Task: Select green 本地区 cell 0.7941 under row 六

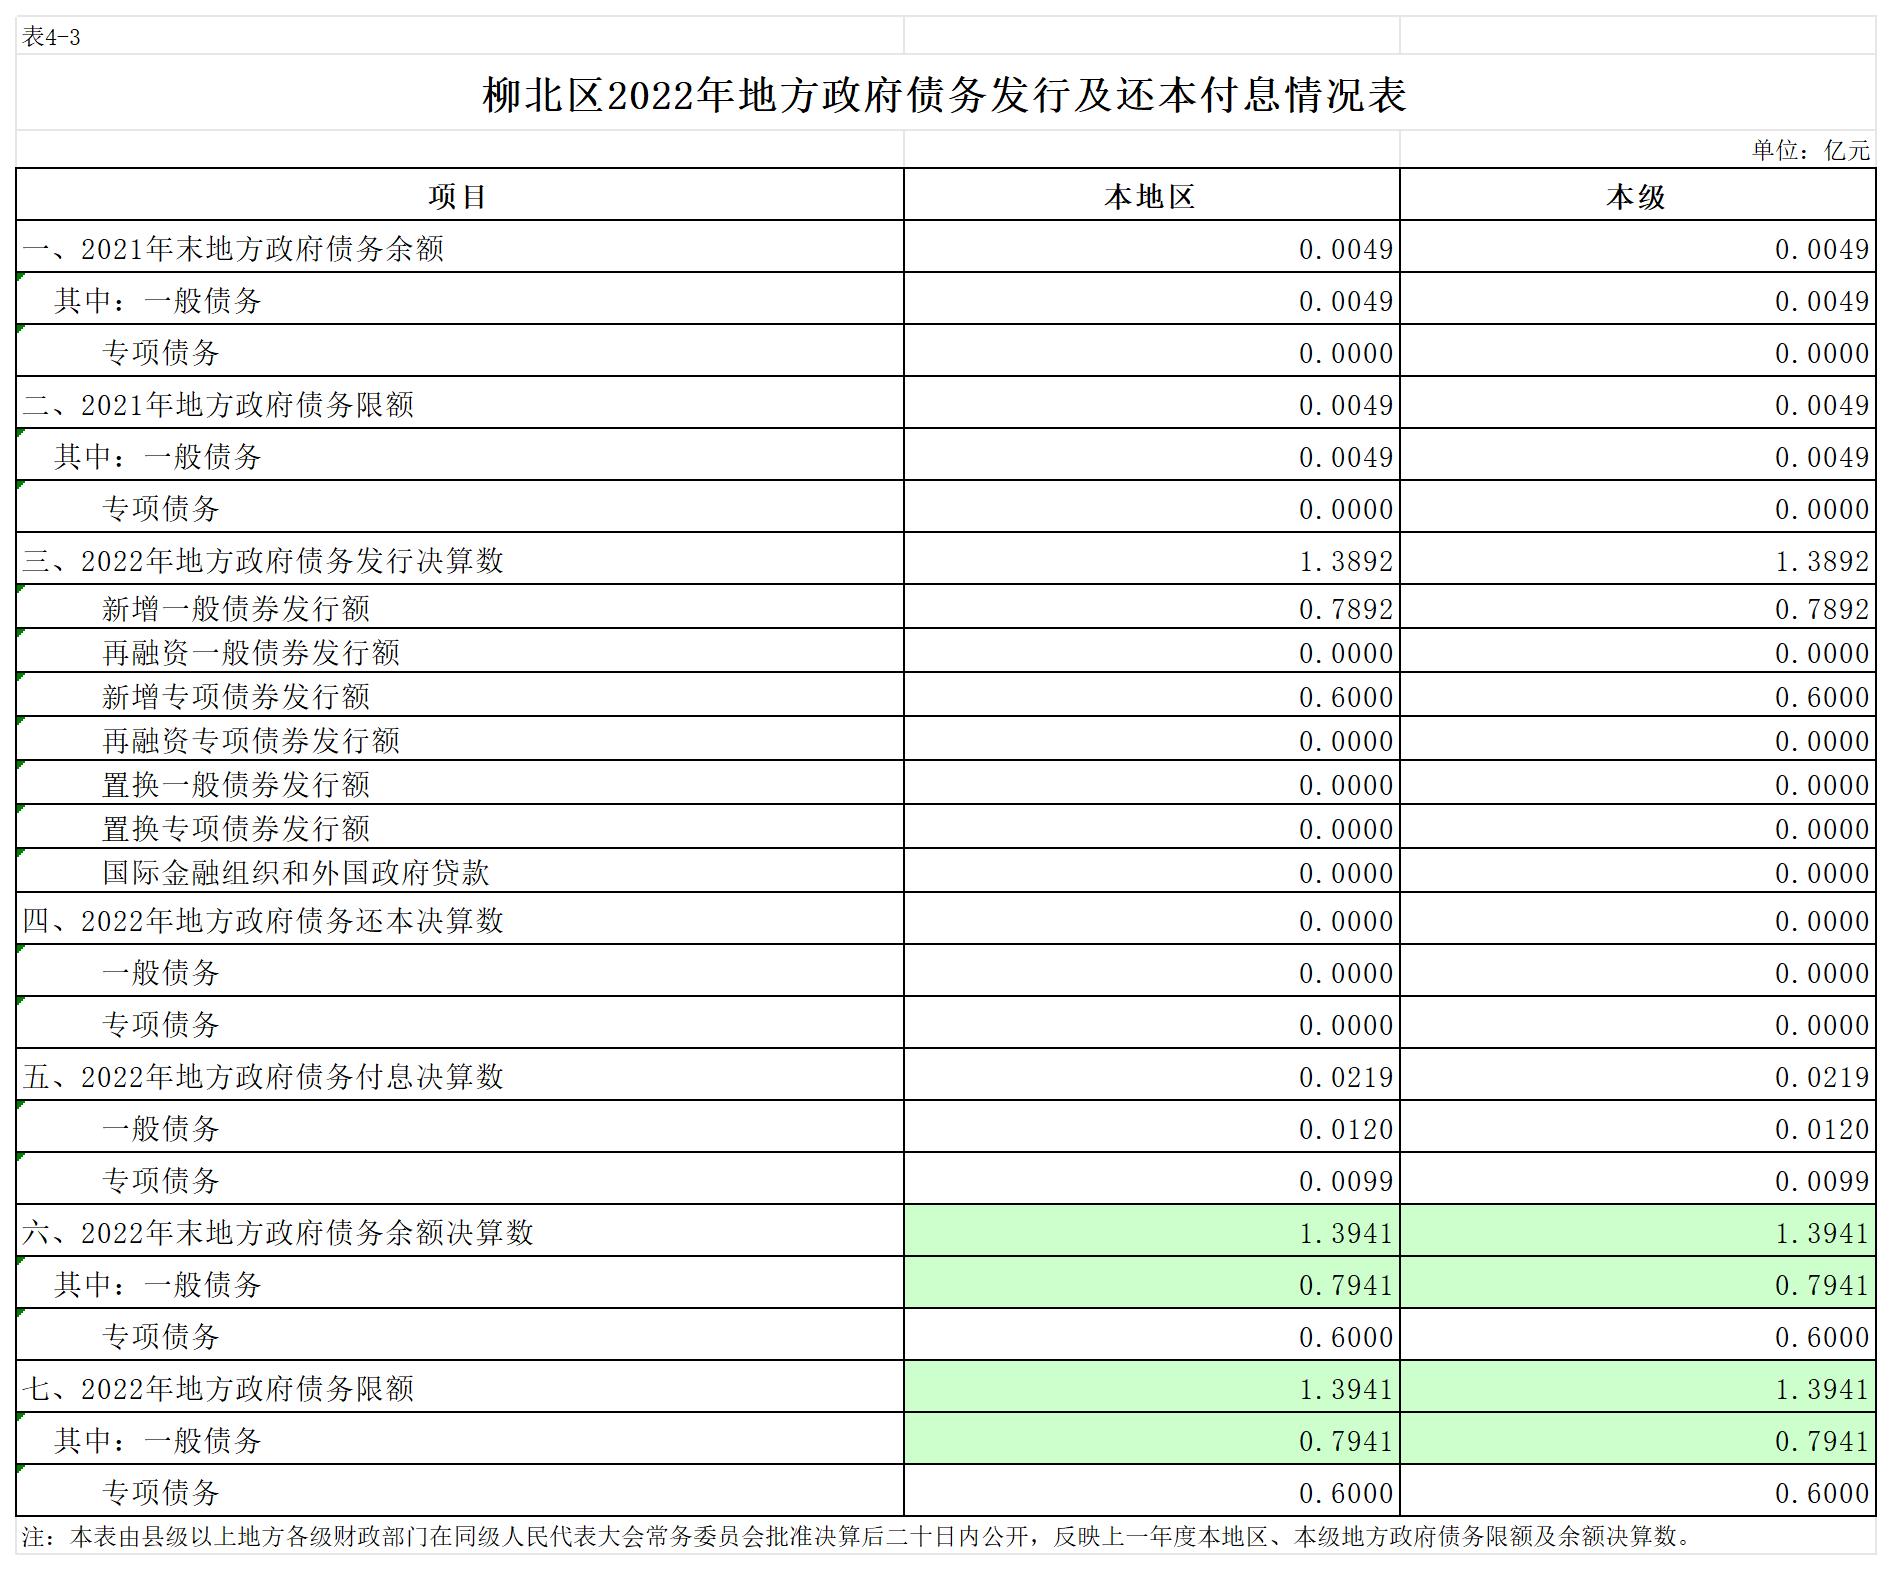Action: point(1151,1283)
